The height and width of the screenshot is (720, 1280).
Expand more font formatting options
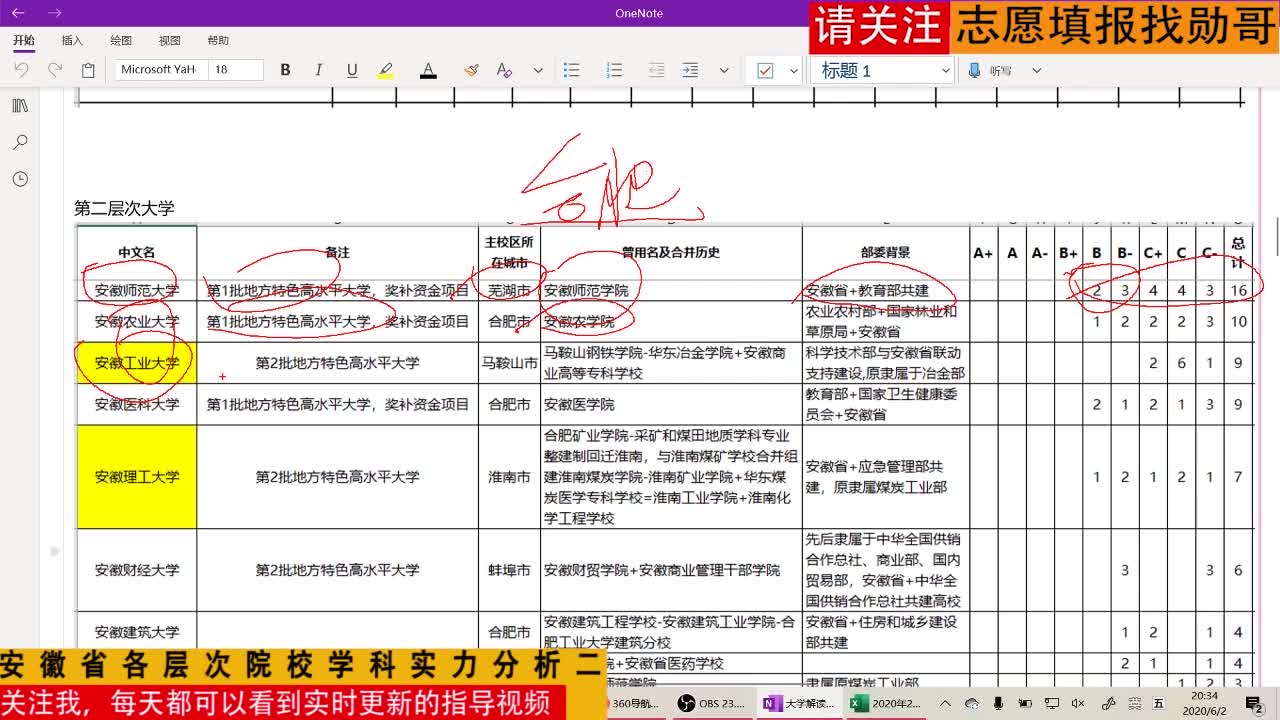(x=538, y=70)
